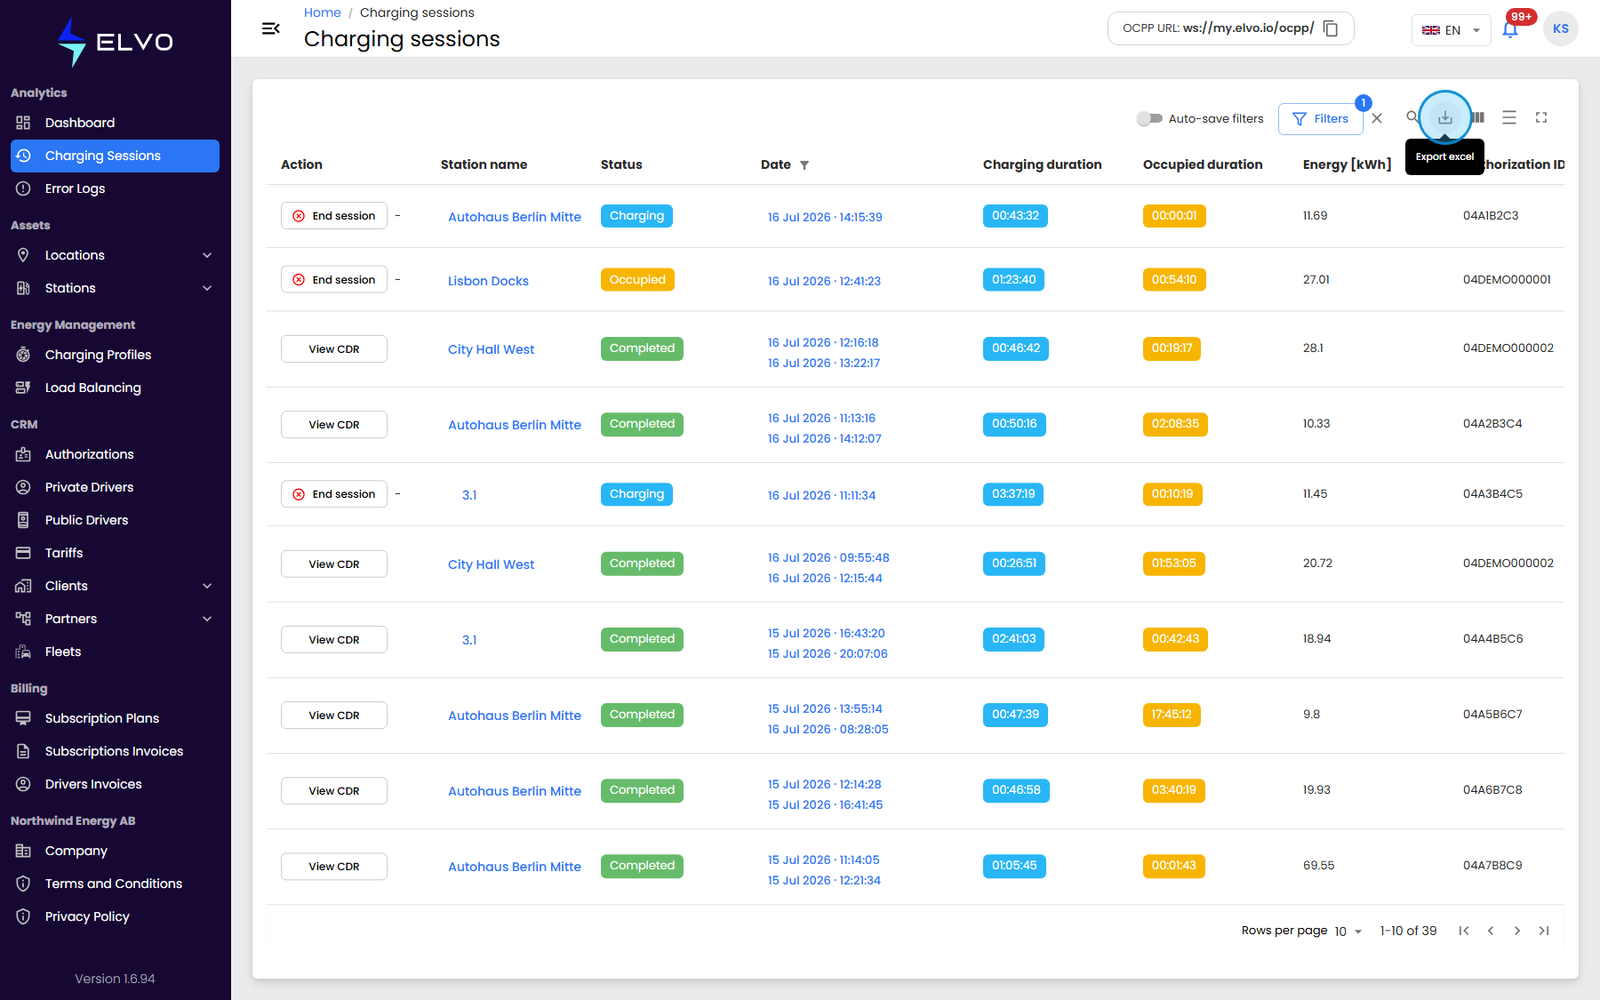Click the Date column filter arrow icon

tap(804, 165)
